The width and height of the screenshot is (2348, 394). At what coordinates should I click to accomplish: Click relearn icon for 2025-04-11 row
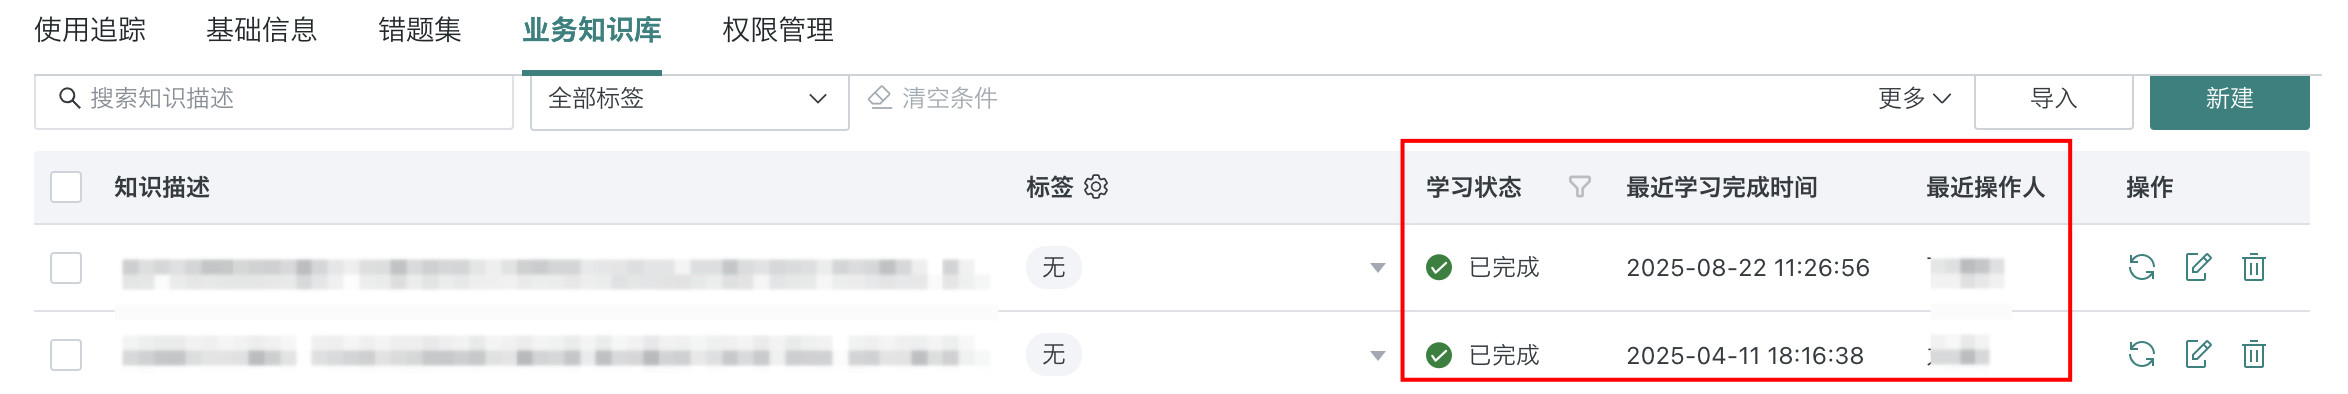point(2141,354)
